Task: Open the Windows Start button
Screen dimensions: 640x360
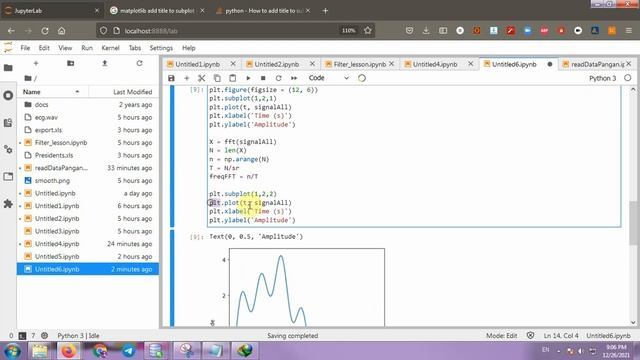Action: click(12, 351)
